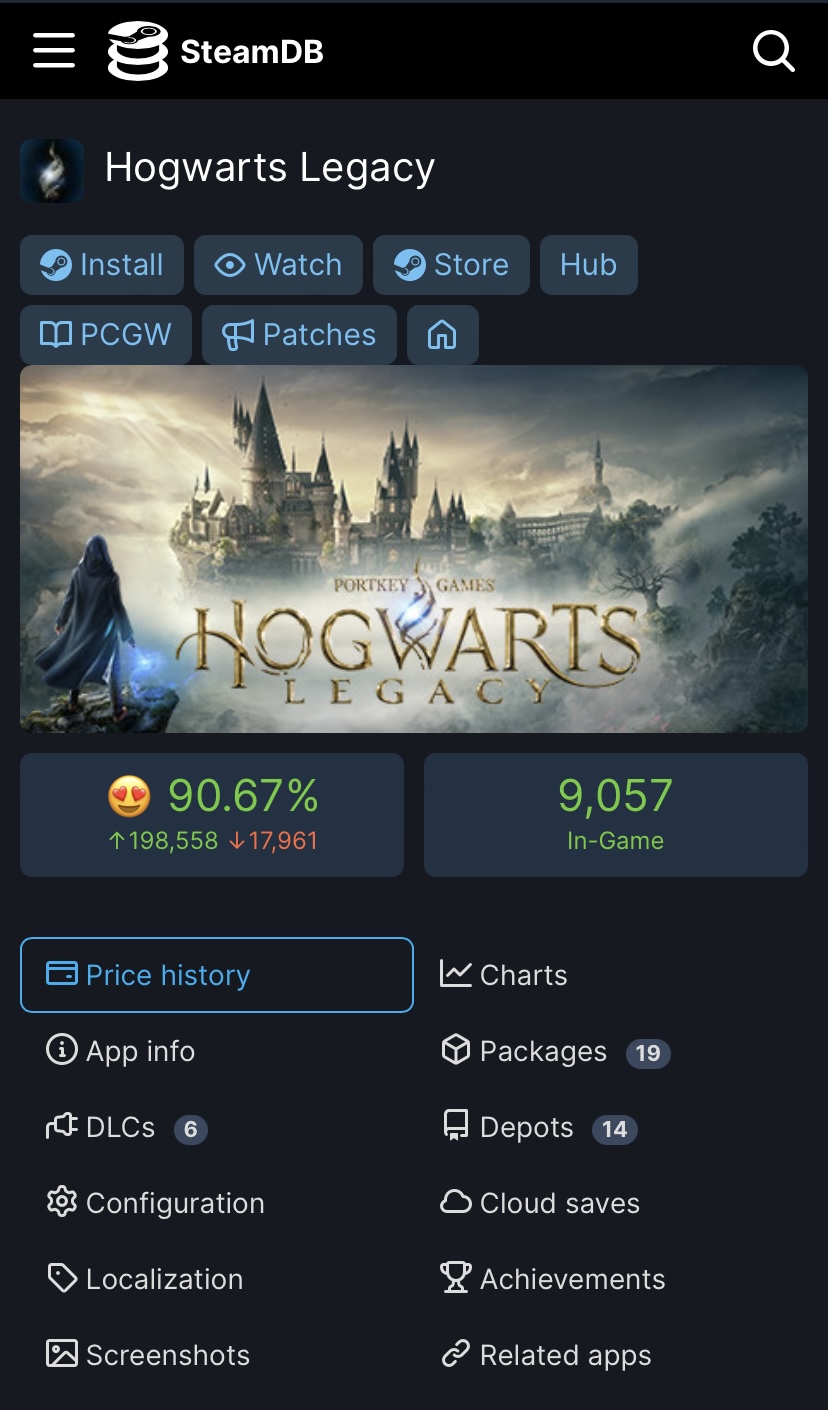Screen dimensions: 828x1410
Task: Open the search magnifier icon
Action: tap(773, 50)
